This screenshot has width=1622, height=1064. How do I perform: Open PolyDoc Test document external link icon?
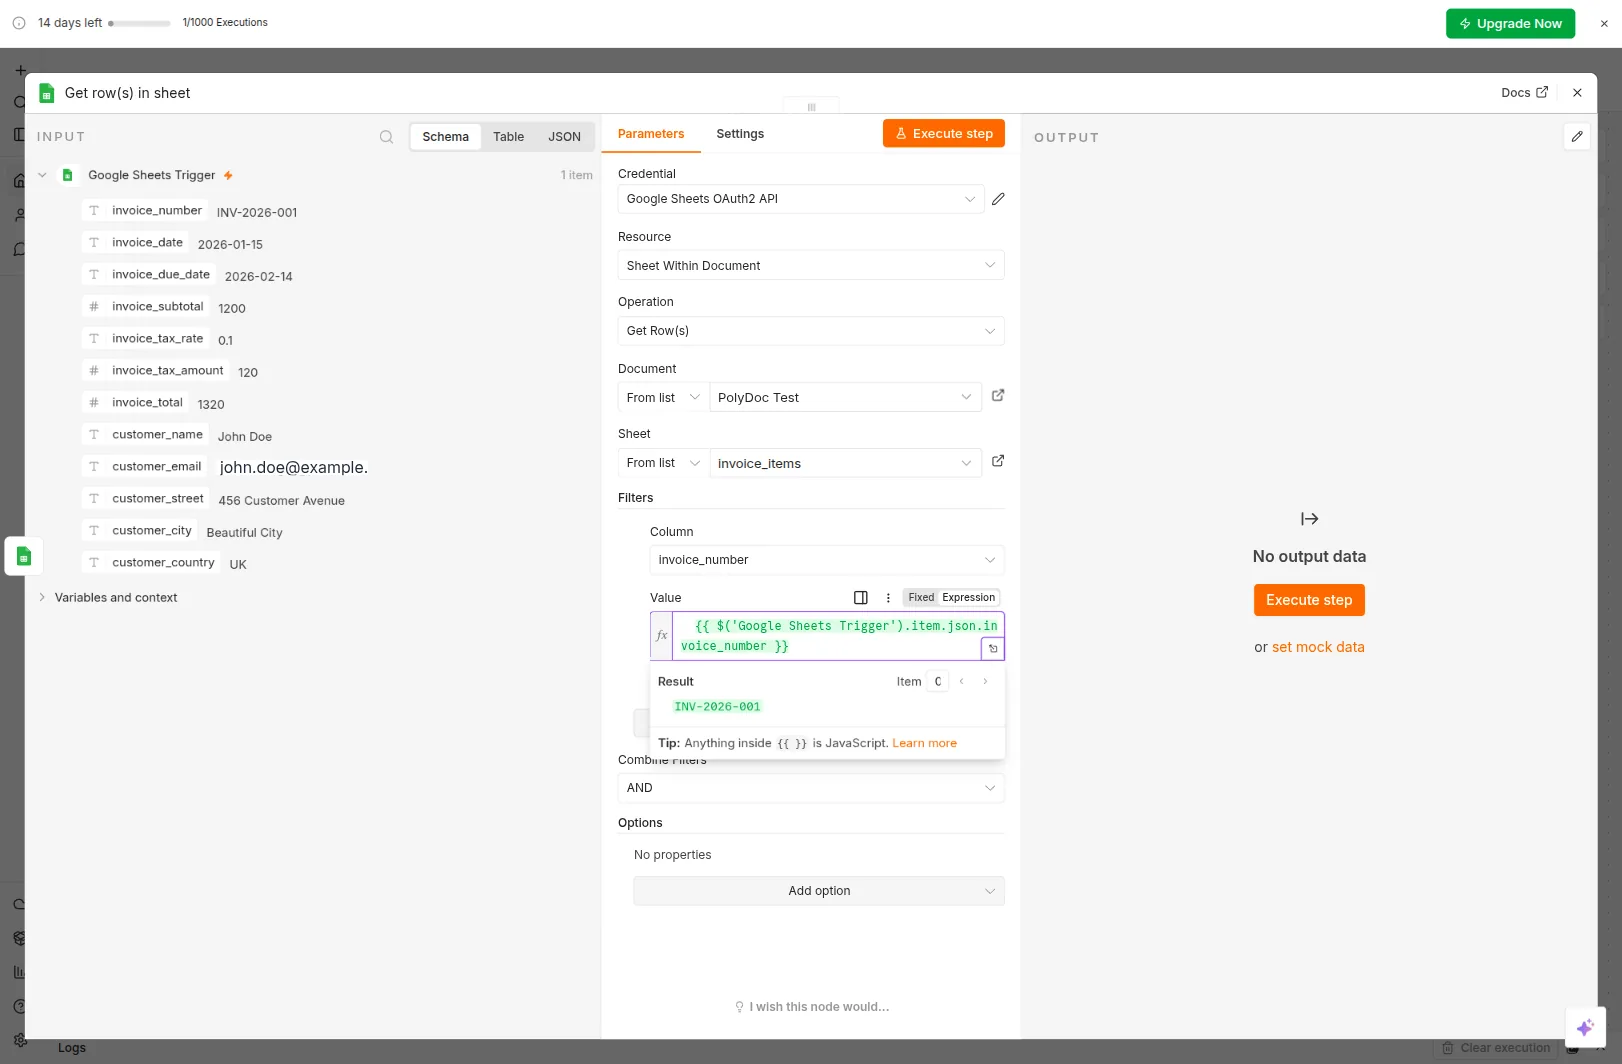coord(998,396)
